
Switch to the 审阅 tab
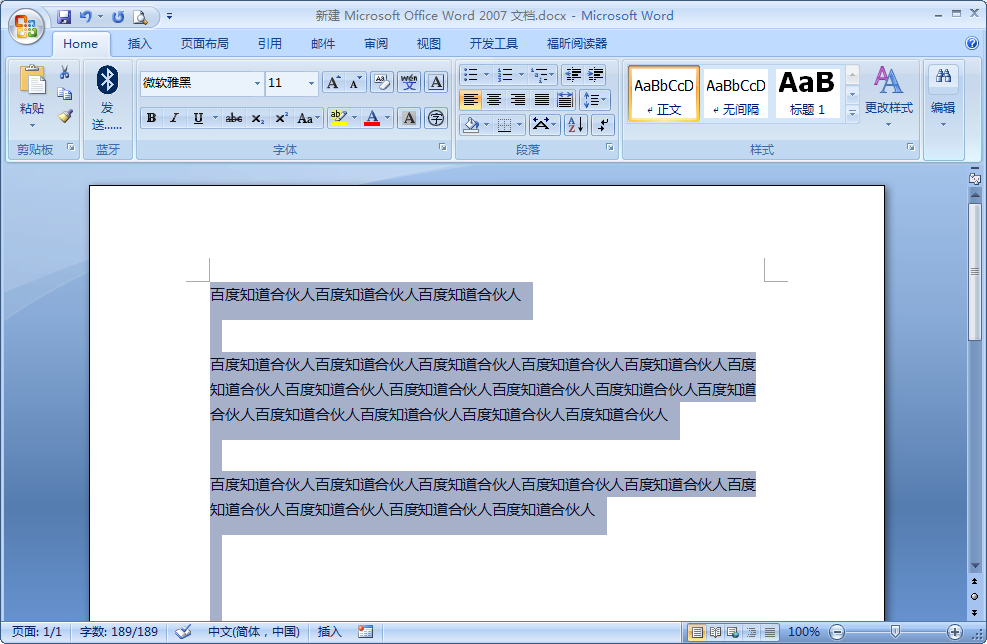[x=376, y=43]
